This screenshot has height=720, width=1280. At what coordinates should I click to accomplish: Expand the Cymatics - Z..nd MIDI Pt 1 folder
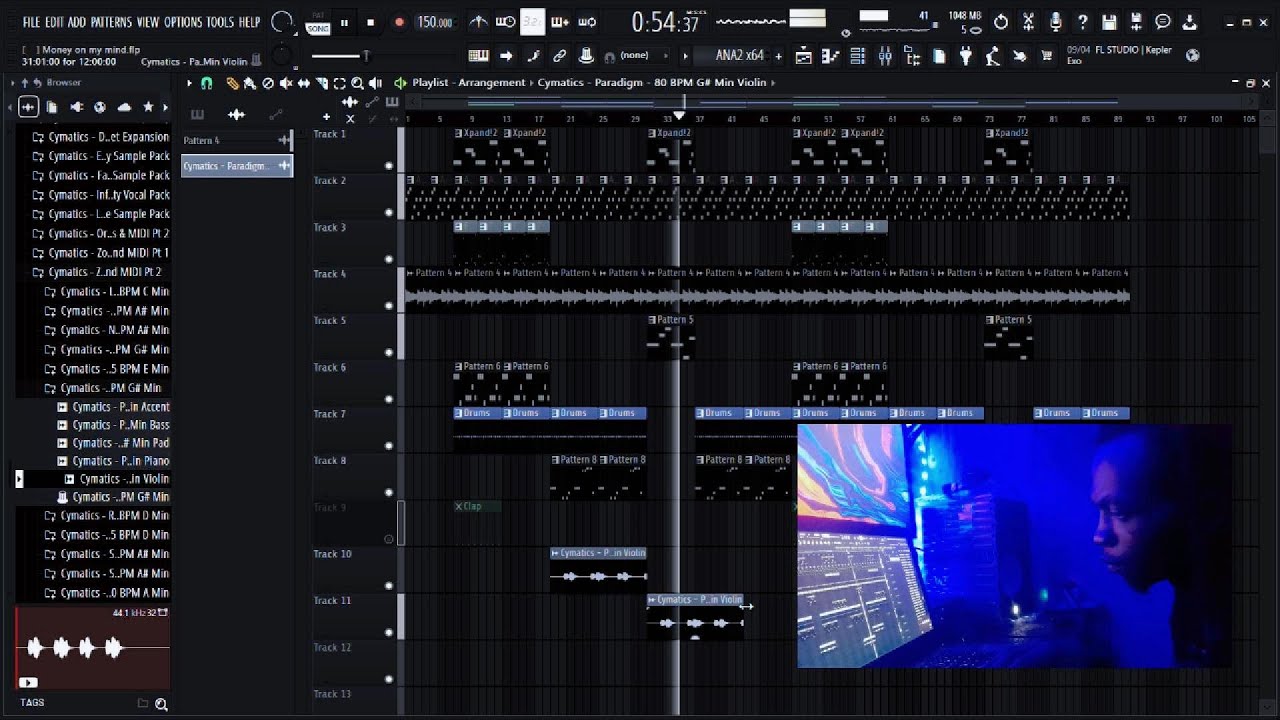click(100, 253)
